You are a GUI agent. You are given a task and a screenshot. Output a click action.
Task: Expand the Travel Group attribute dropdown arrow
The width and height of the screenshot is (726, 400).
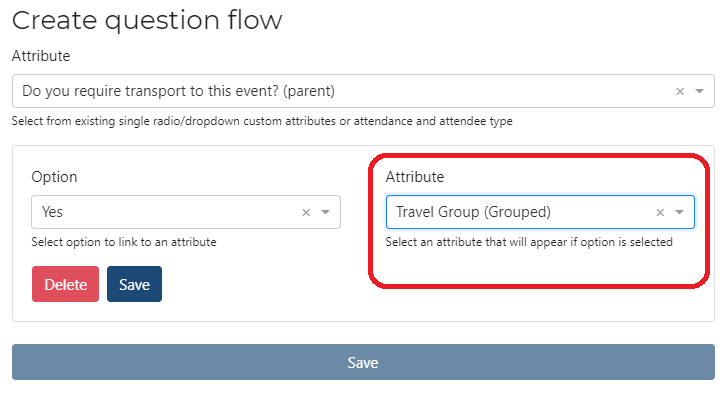click(679, 212)
